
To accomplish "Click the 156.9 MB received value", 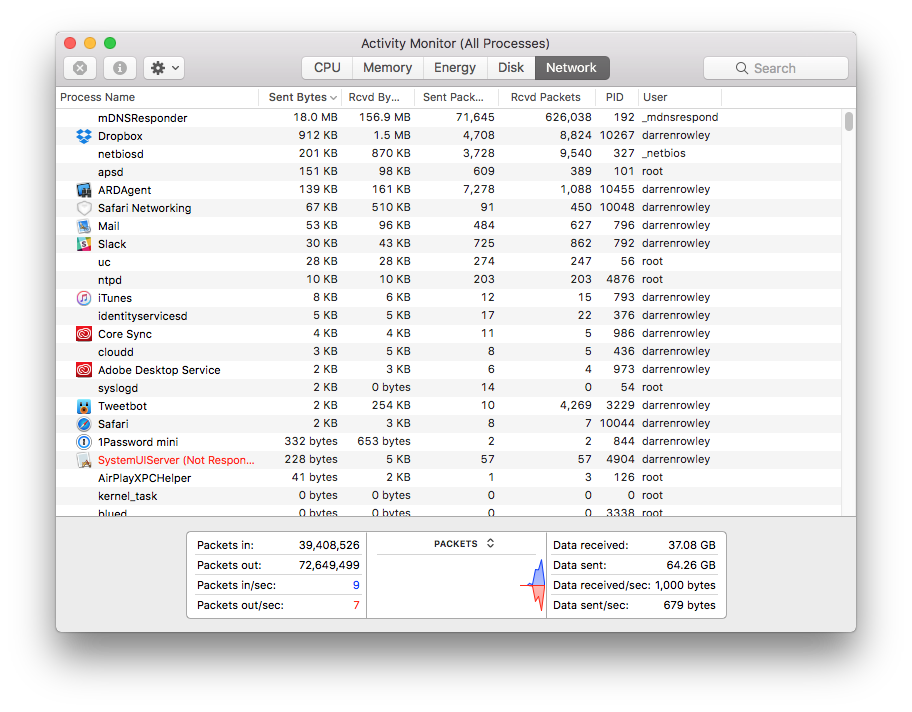I will (385, 118).
